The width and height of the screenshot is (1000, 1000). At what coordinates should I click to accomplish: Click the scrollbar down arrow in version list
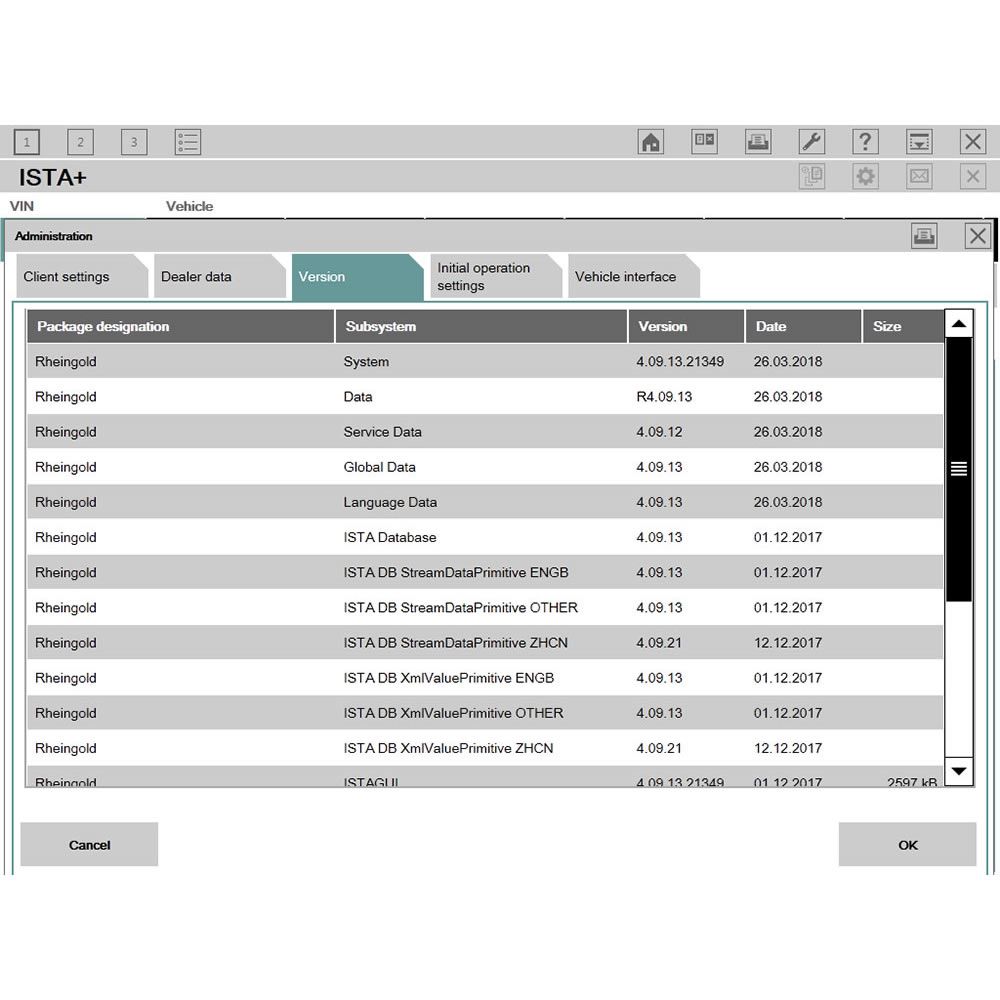pyautogui.click(x=959, y=770)
